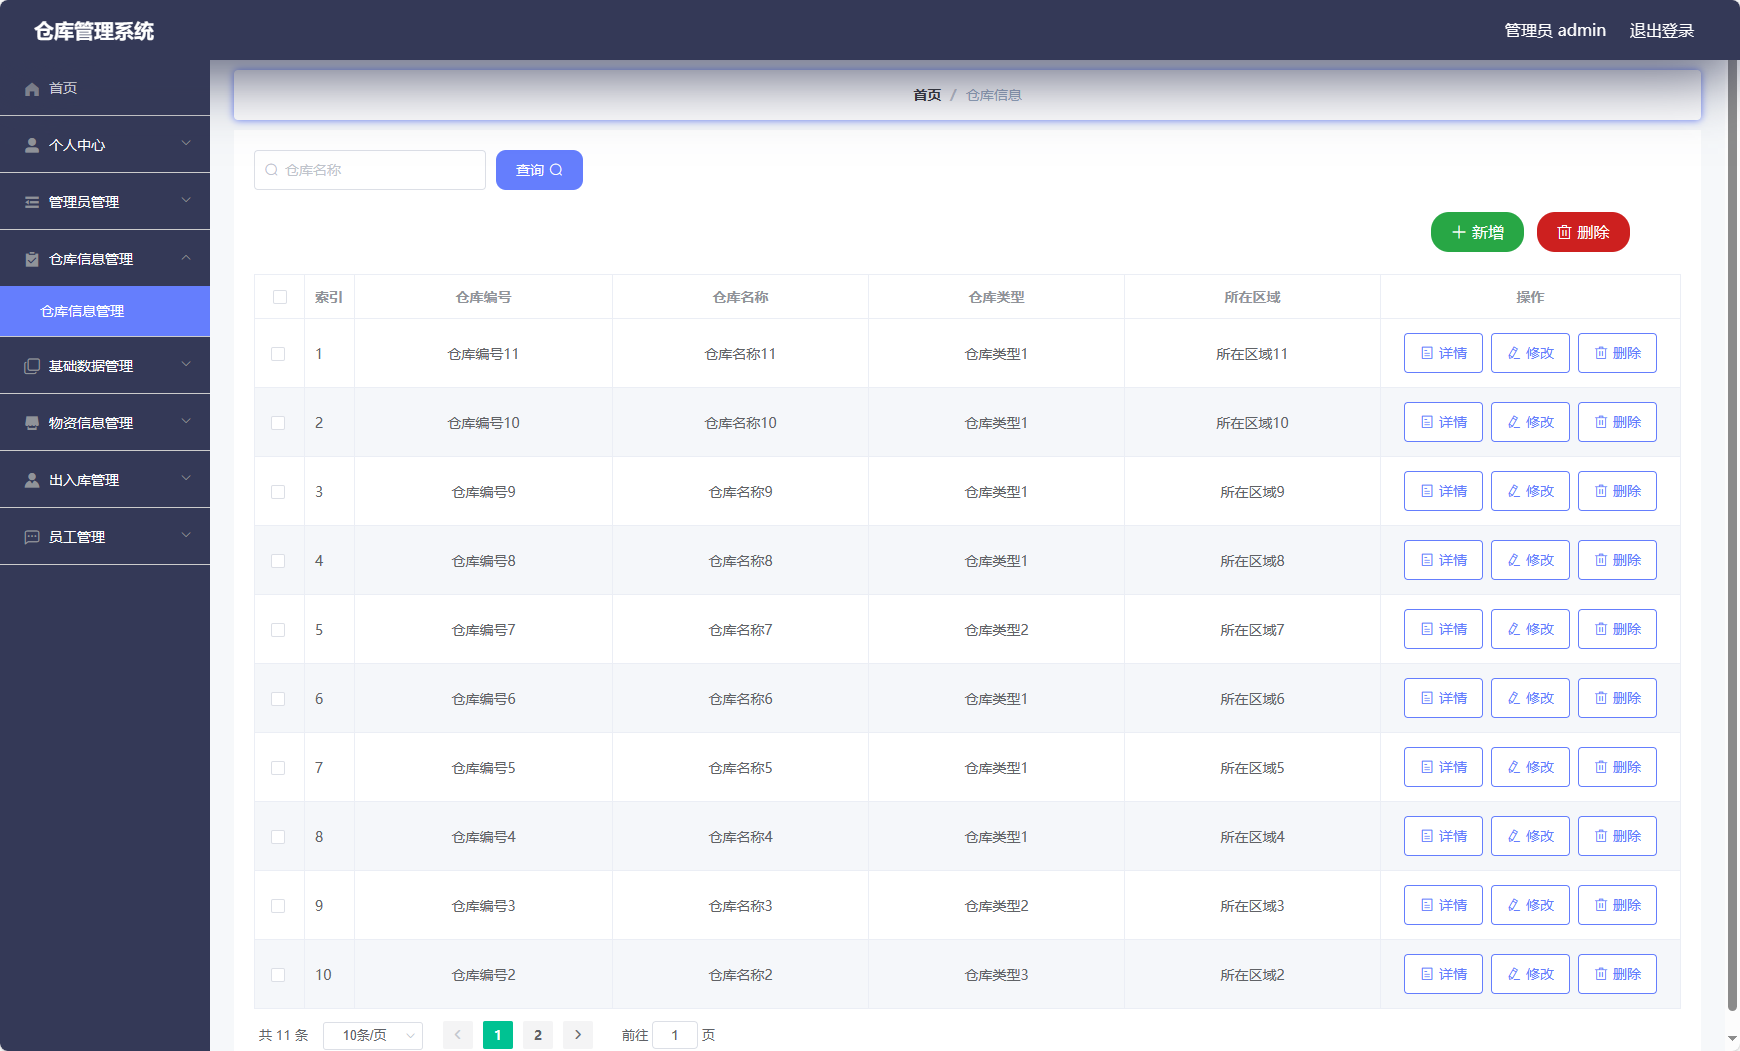The width and height of the screenshot is (1740, 1051).
Task: Click 详情 for the 仓库编号9 row
Action: tap(1442, 491)
